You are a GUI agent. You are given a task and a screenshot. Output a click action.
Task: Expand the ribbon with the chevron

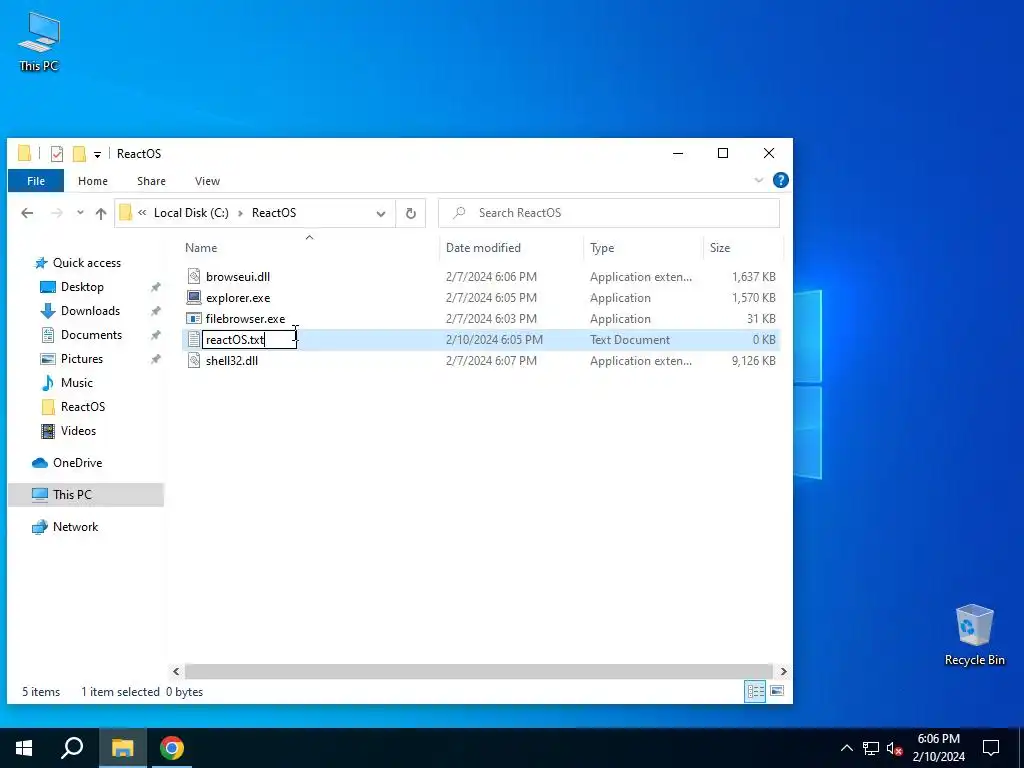pos(758,180)
